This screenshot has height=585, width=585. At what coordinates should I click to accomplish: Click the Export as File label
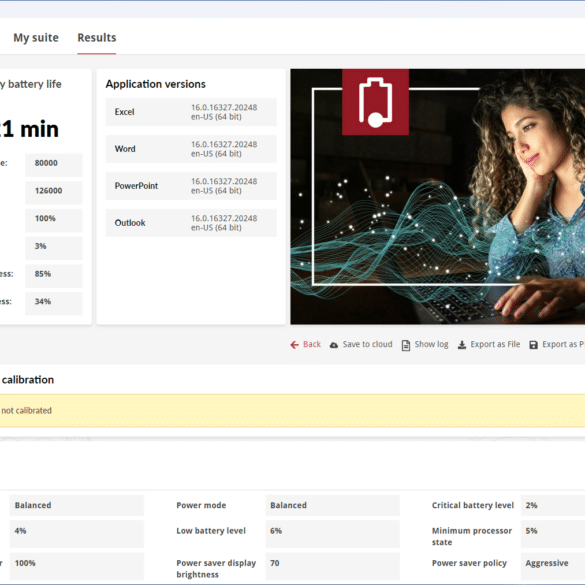pyautogui.click(x=495, y=344)
